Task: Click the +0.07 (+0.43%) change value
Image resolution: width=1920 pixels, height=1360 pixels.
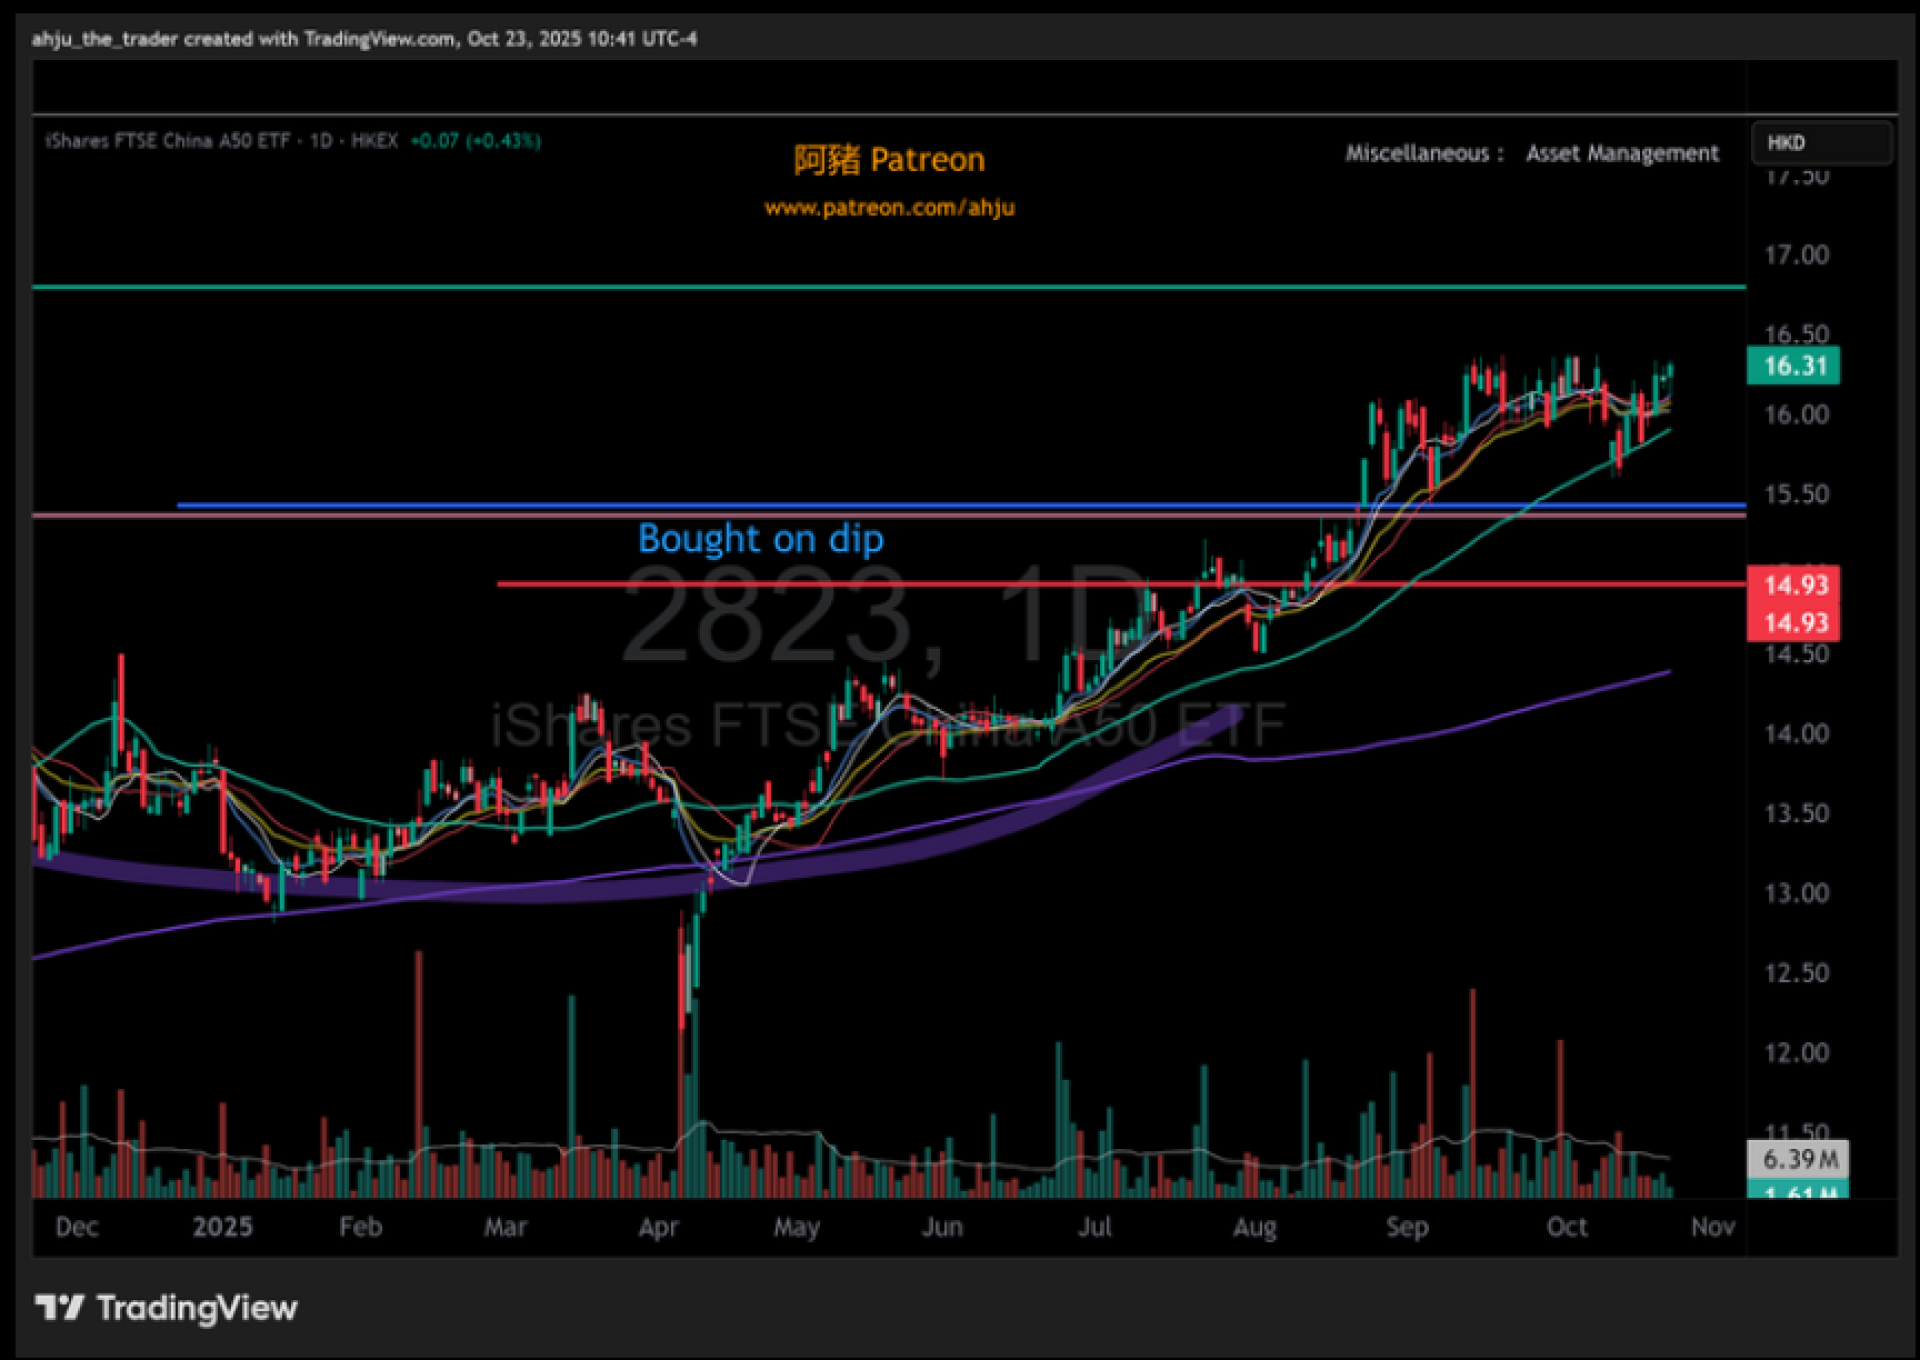Action: pos(475,141)
